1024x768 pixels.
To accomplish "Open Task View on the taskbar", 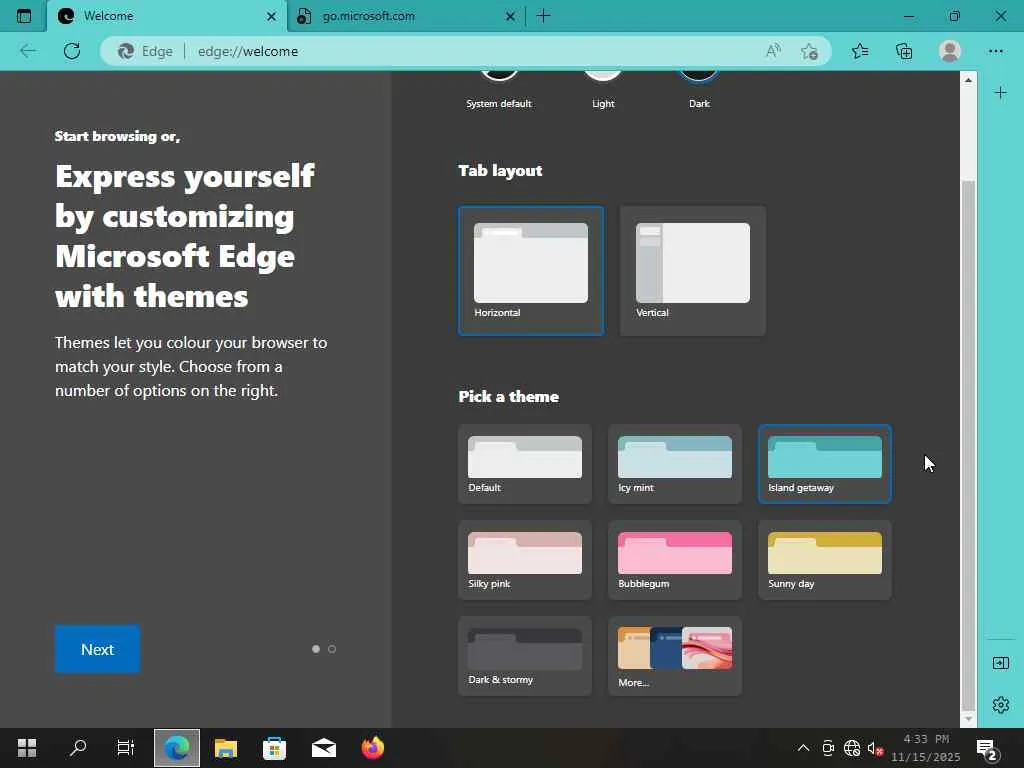I will [125, 748].
